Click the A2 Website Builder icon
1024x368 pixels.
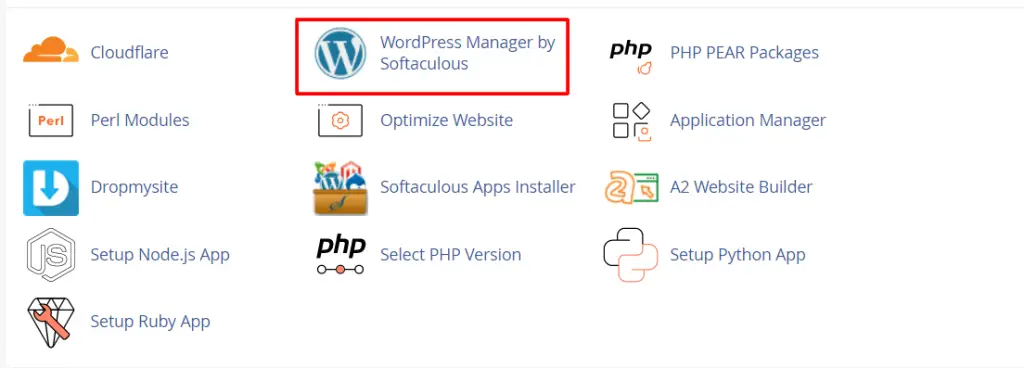(x=631, y=188)
